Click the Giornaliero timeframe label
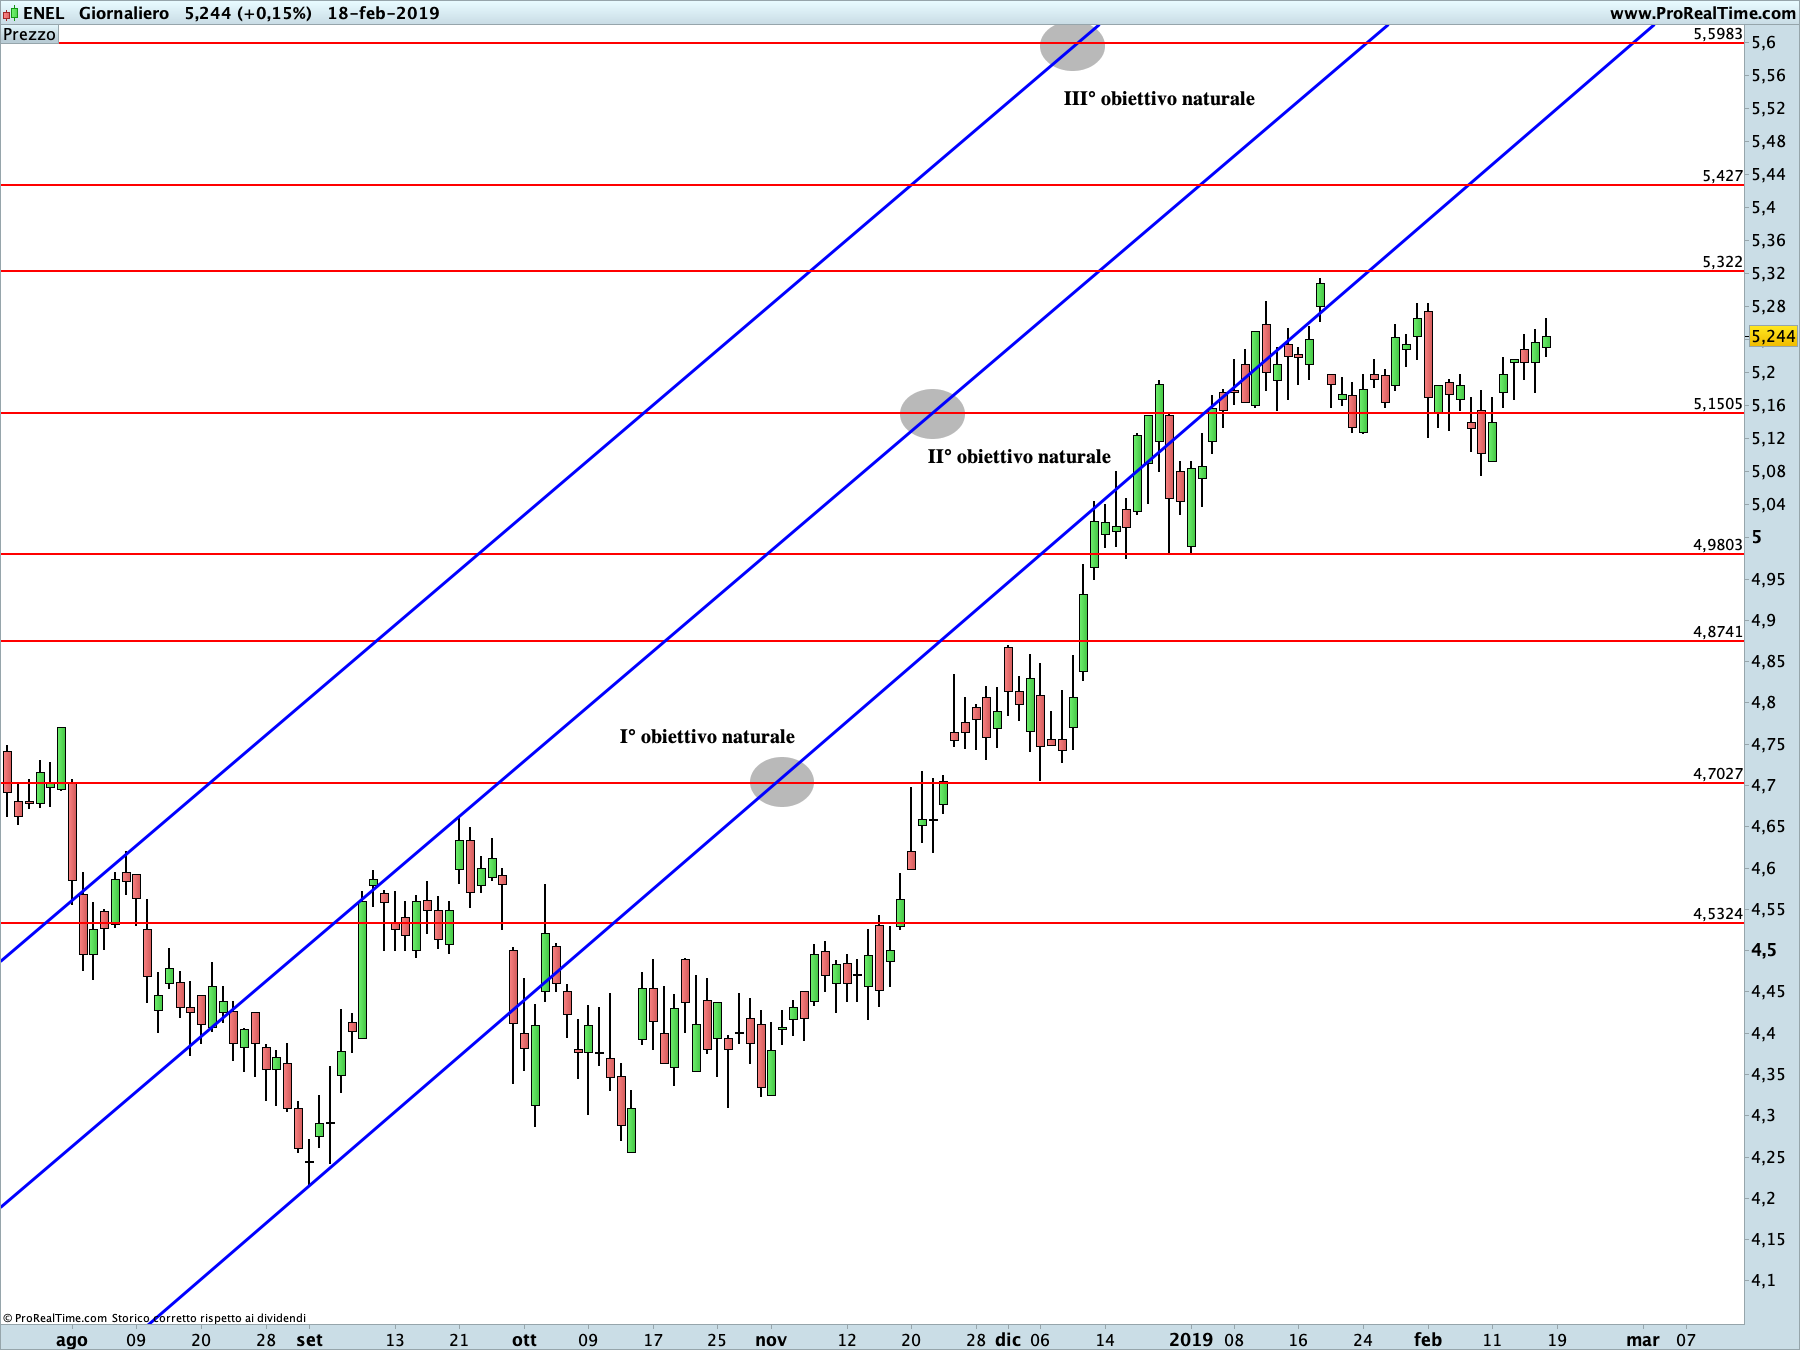Viewport: 1800px width, 1350px height. [125, 13]
